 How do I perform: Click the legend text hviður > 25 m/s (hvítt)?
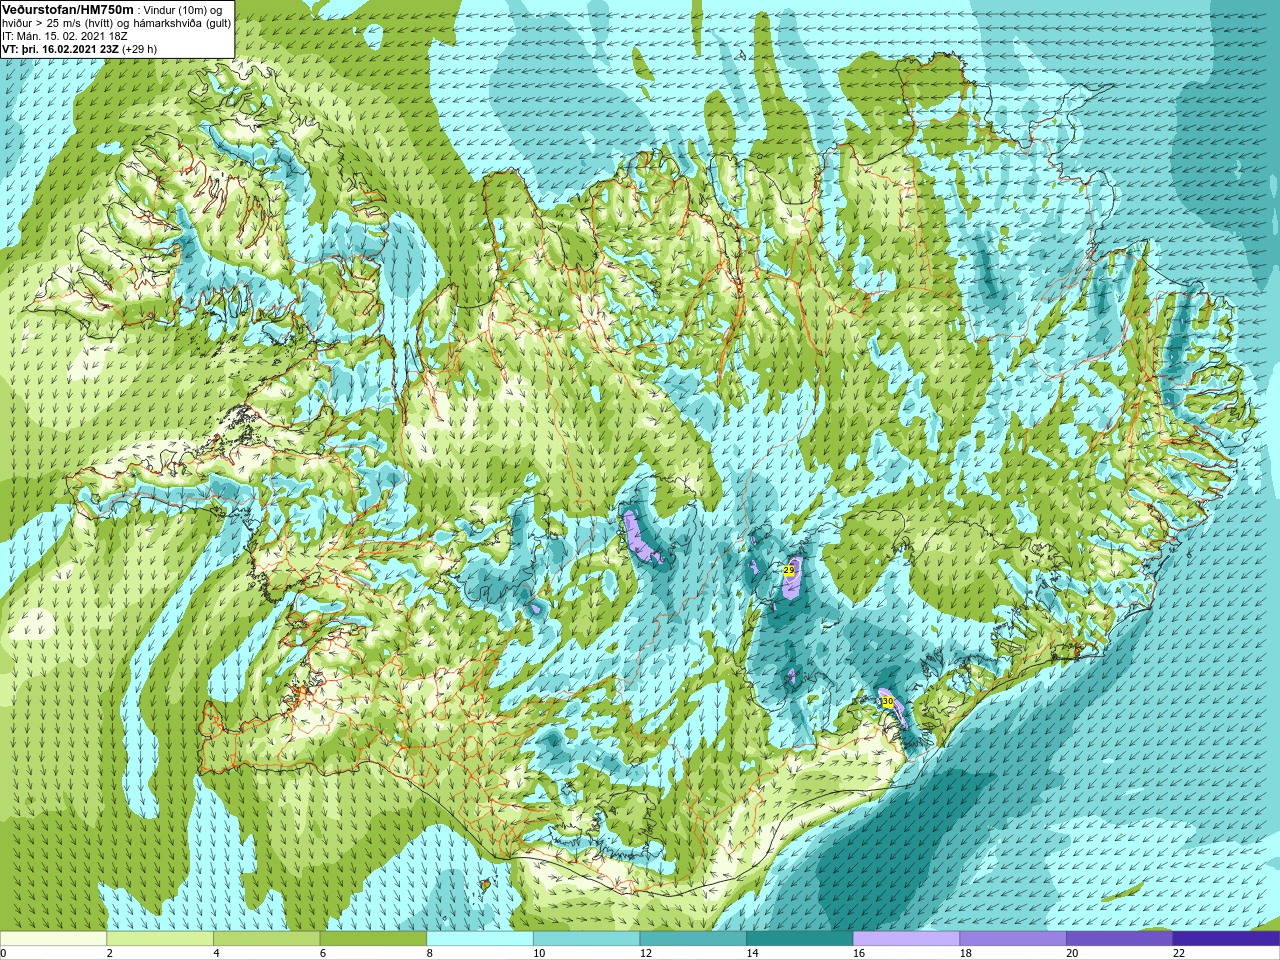point(56,22)
